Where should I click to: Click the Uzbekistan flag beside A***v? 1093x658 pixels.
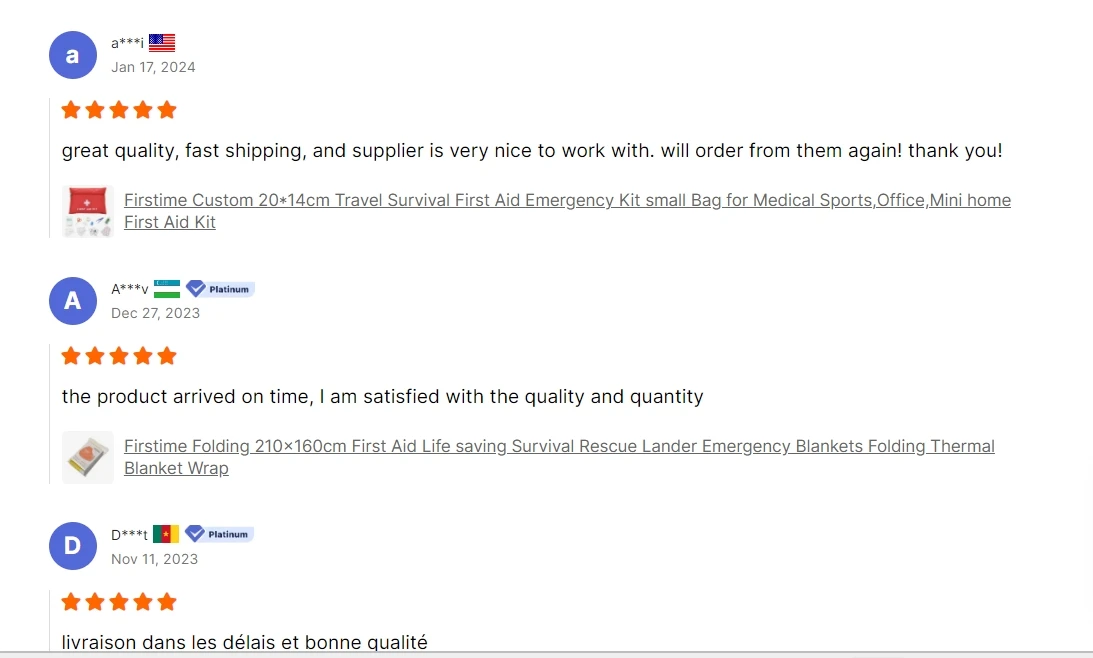click(167, 289)
